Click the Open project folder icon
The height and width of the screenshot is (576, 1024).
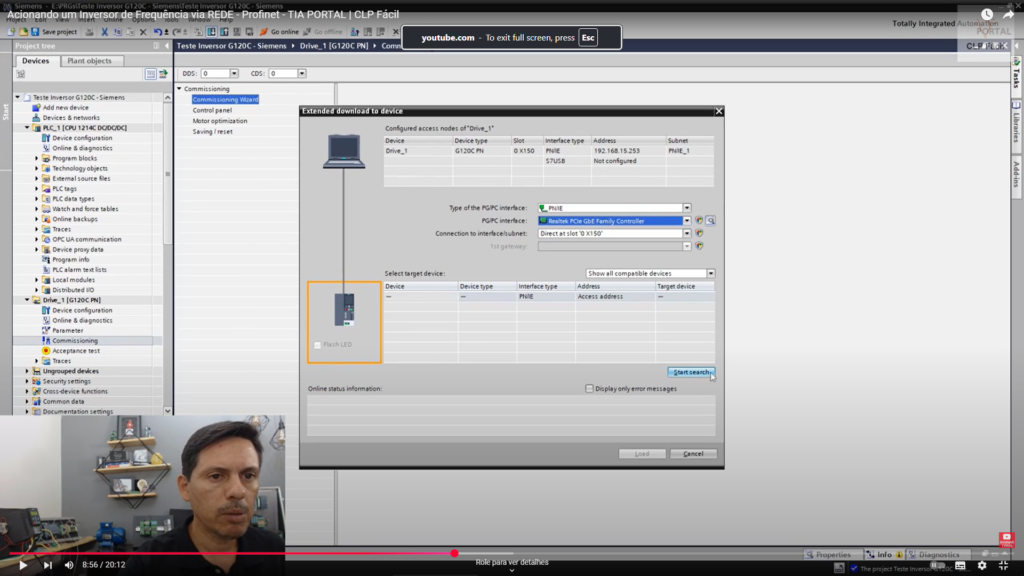point(23,32)
